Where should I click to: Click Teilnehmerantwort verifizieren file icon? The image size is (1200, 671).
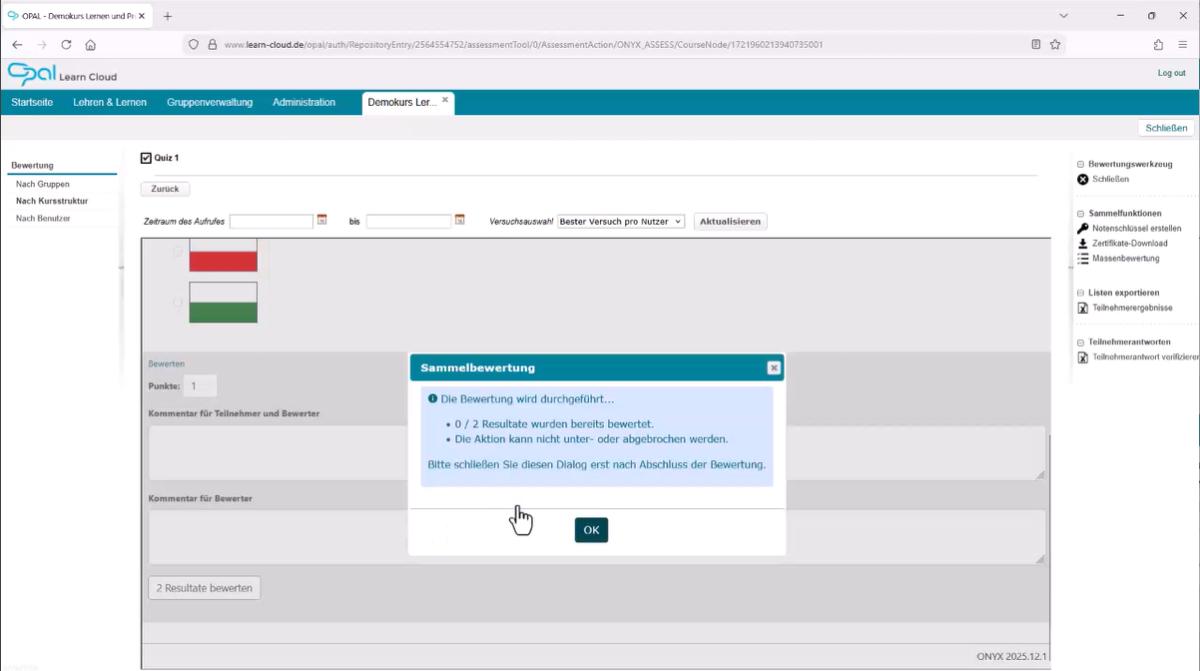1082,357
